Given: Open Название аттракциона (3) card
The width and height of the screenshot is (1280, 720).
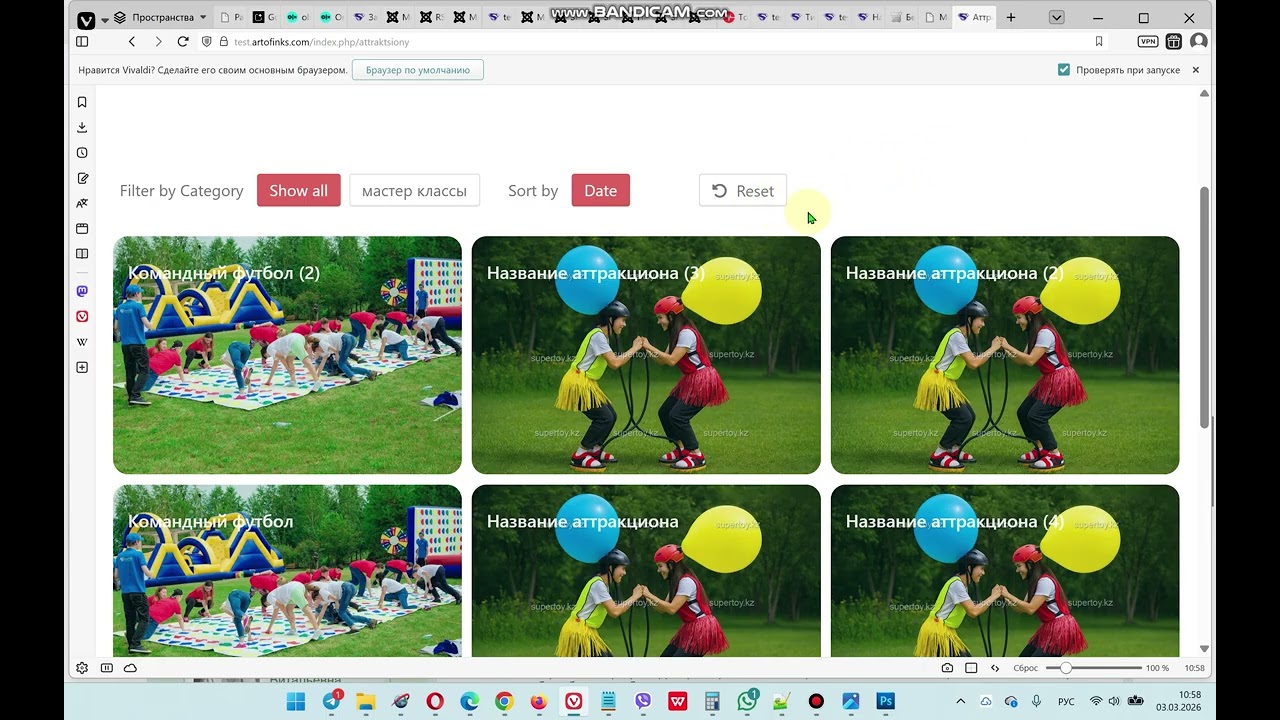Looking at the screenshot, I should pyautogui.click(x=646, y=355).
